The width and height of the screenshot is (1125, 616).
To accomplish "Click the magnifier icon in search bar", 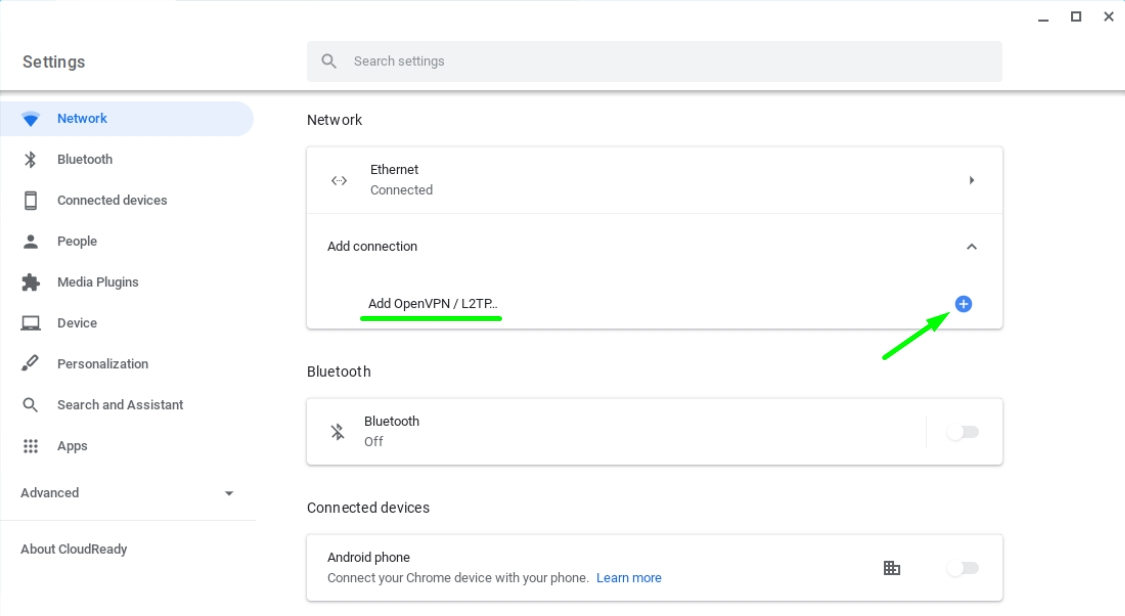I will 329,61.
